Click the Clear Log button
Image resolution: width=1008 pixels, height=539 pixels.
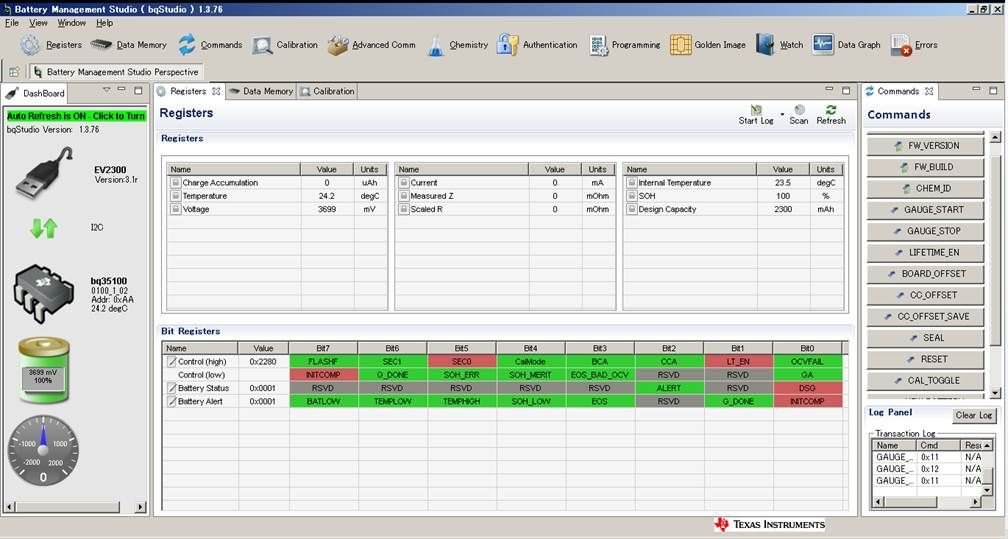(x=973, y=415)
